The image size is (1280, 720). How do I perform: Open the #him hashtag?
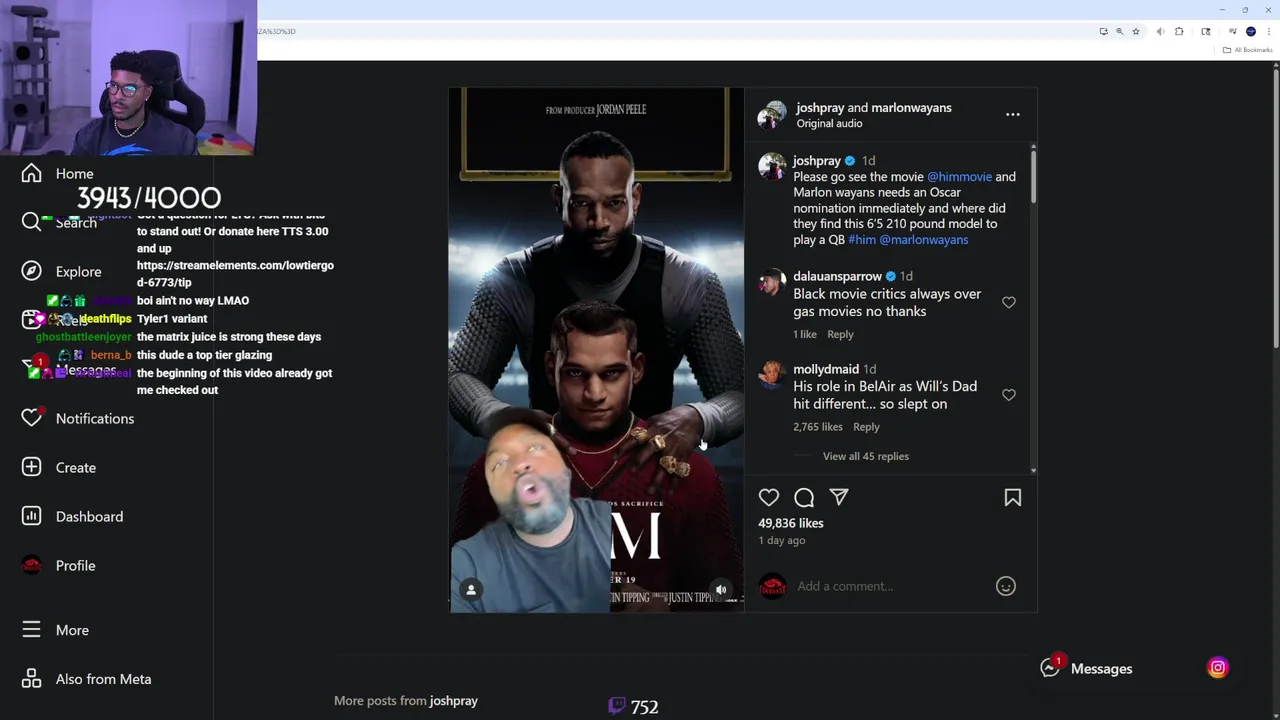click(862, 240)
